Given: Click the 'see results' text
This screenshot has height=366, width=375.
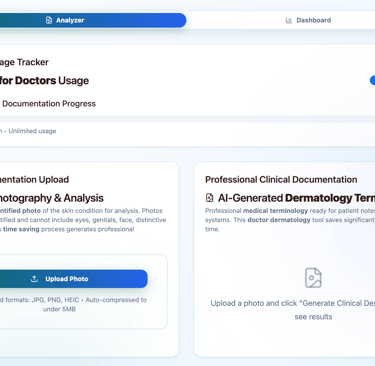Looking at the screenshot, I should [x=313, y=317].
